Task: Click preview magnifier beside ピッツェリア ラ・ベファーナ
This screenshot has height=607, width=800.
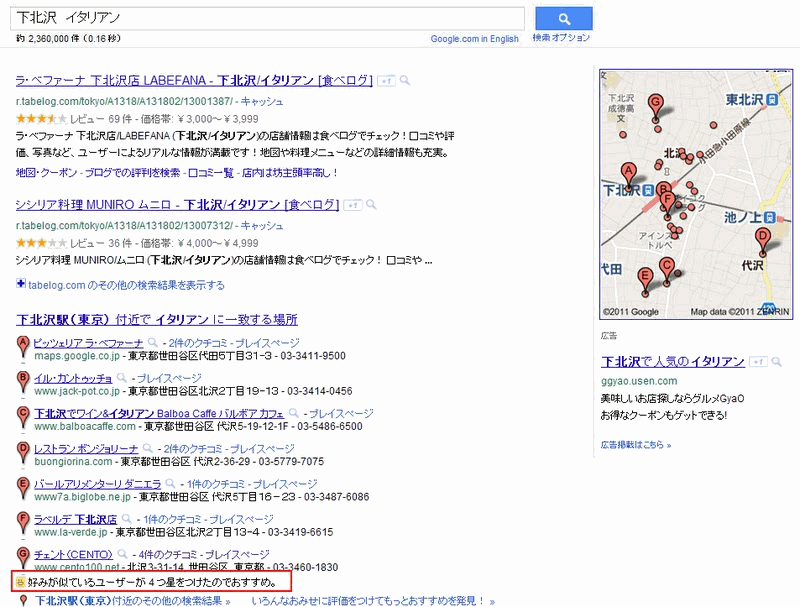Action: point(153,342)
